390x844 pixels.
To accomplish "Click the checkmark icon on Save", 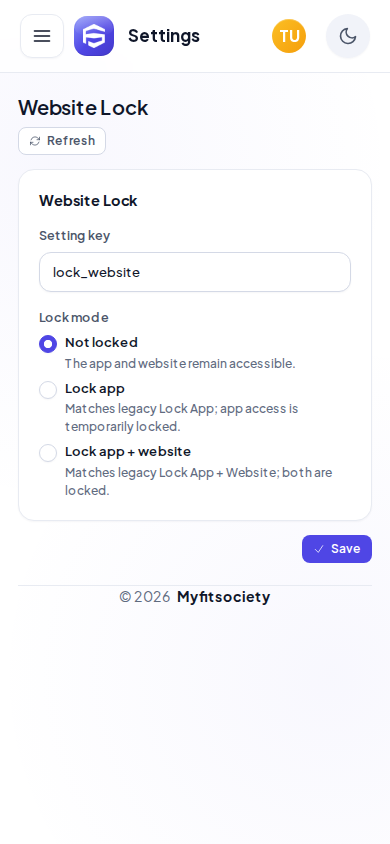I will (319, 549).
